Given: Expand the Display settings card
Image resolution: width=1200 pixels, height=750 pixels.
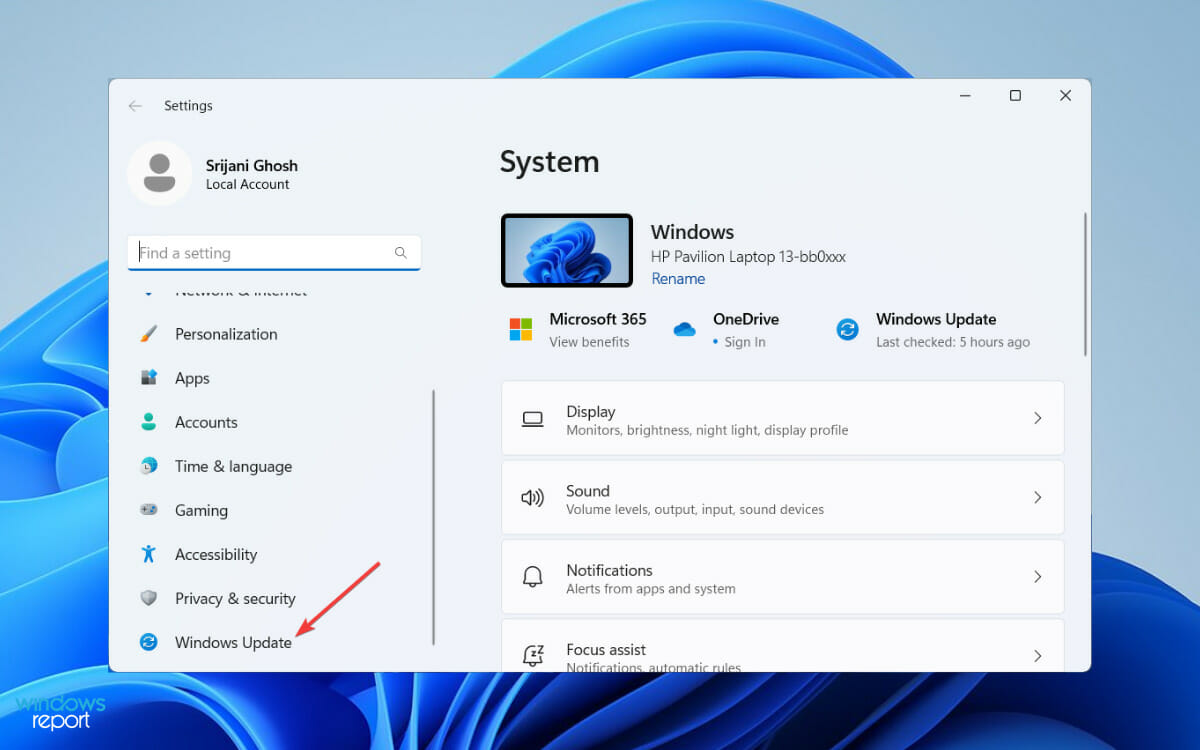Looking at the screenshot, I should click(x=1037, y=418).
